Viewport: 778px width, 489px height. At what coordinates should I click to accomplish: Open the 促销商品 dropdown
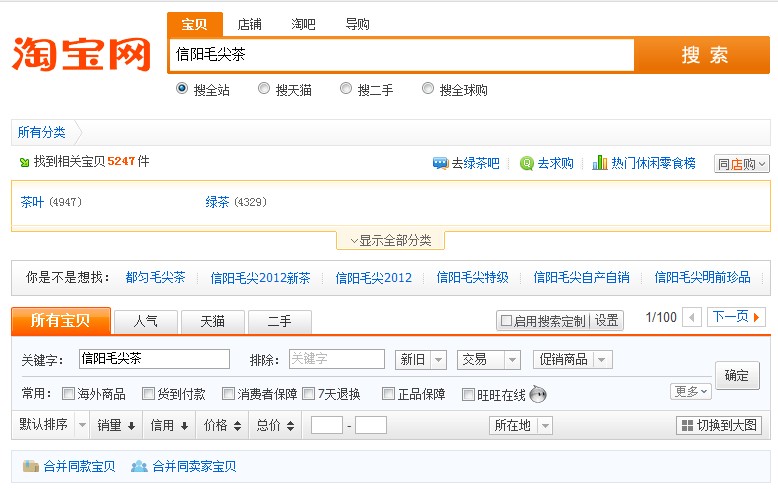(573, 360)
